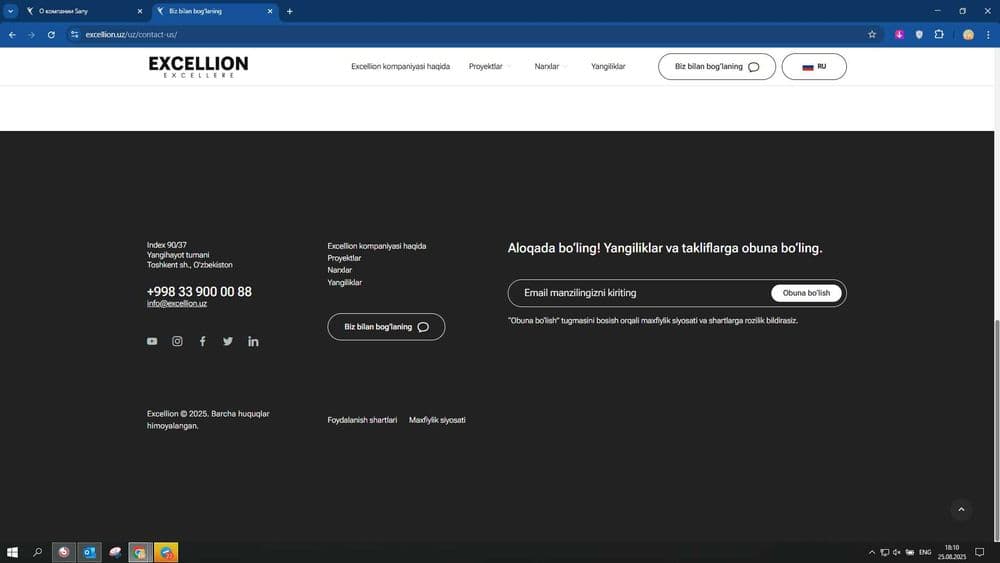Click the volume icon in system tray
The image size is (1000, 563).
(x=897, y=552)
